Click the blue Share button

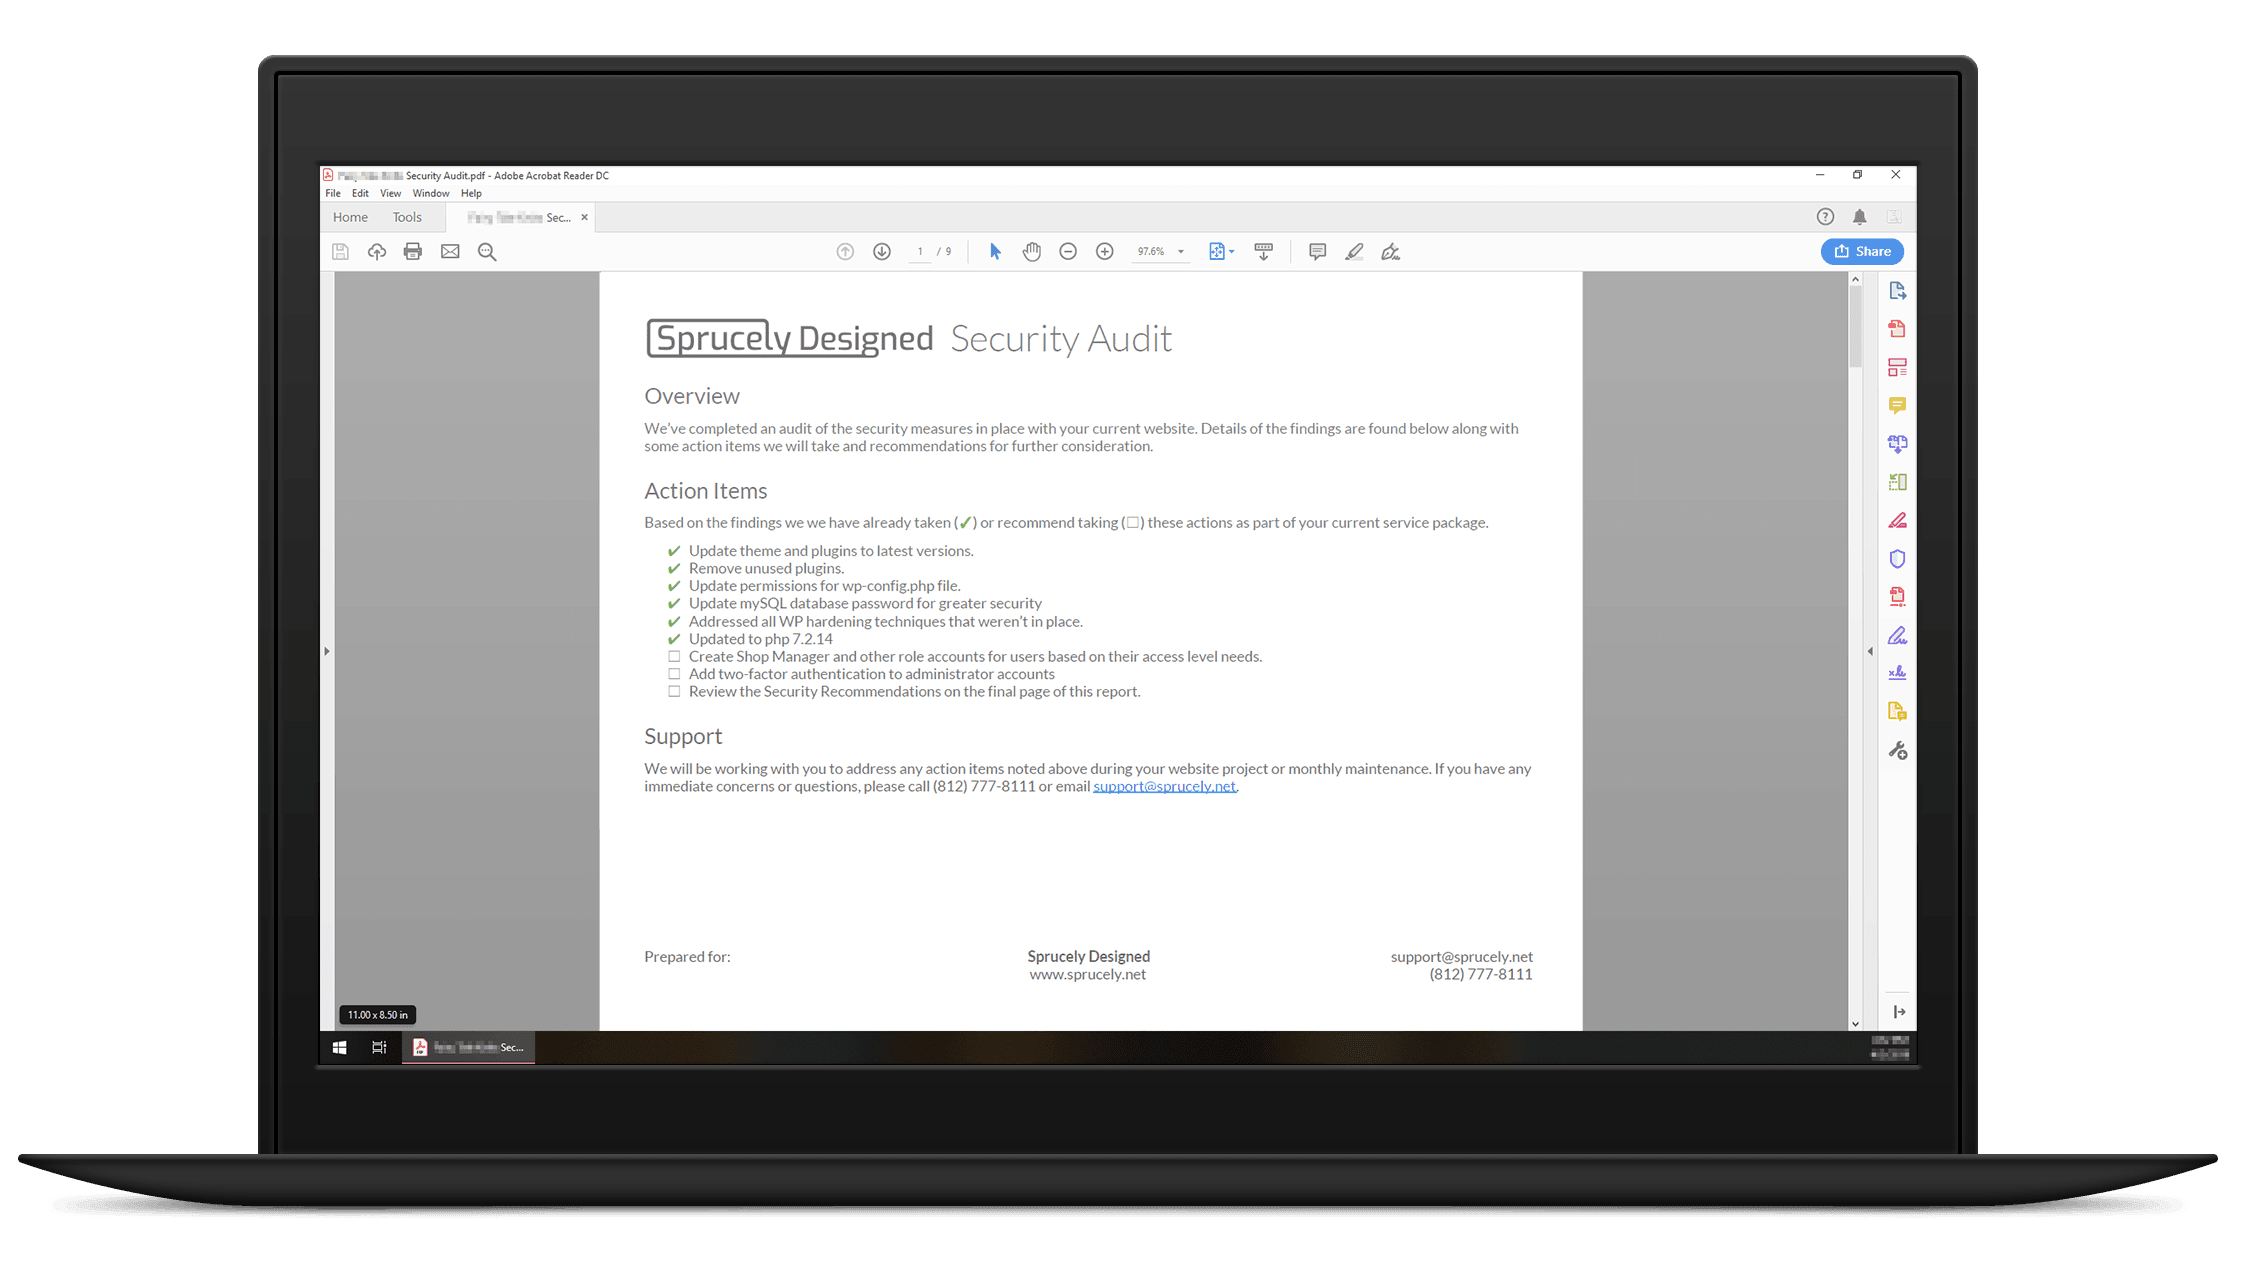[1862, 252]
